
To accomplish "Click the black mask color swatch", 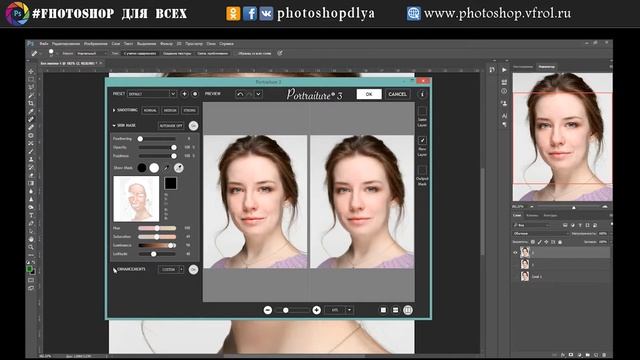I will (x=171, y=184).
